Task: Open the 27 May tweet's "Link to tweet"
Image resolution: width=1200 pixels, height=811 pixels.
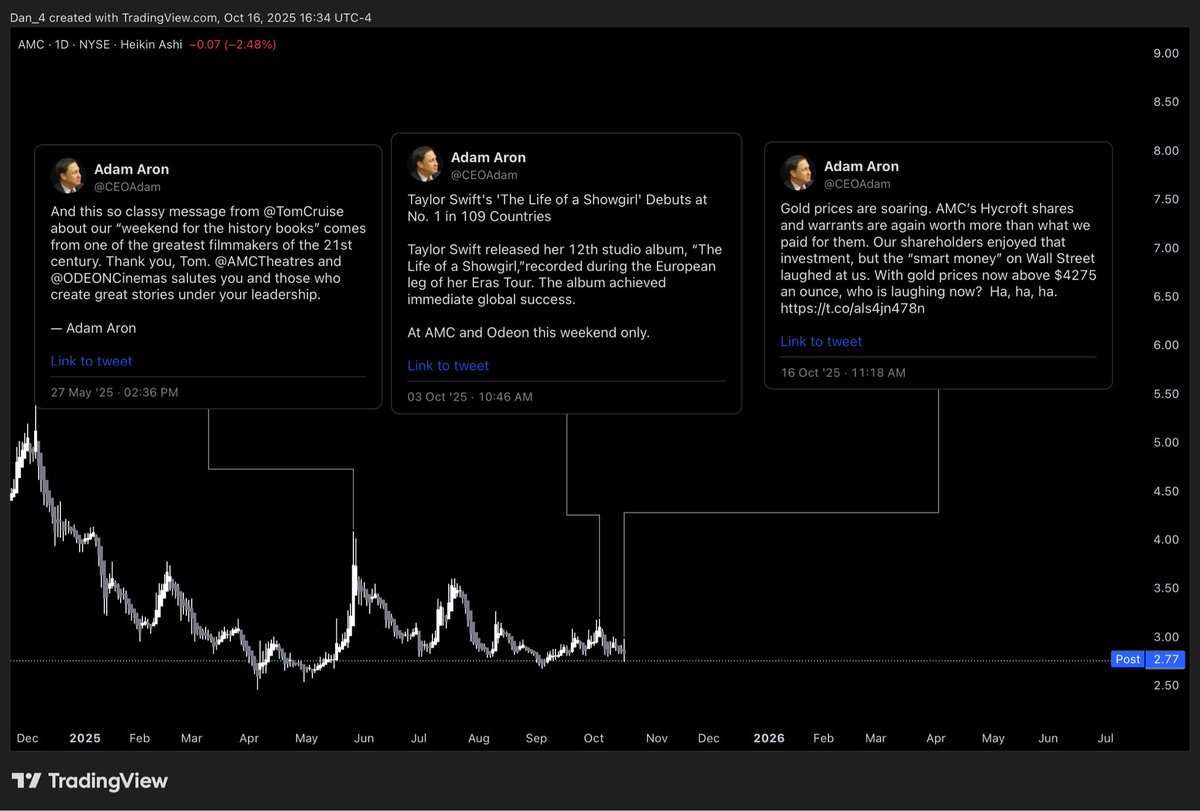Action: pos(91,361)
